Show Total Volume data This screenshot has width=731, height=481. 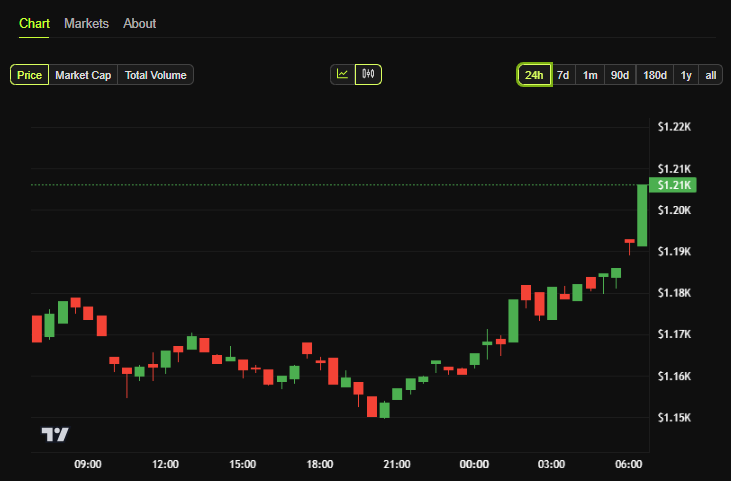pyautogui.click(x=155, y=75)
